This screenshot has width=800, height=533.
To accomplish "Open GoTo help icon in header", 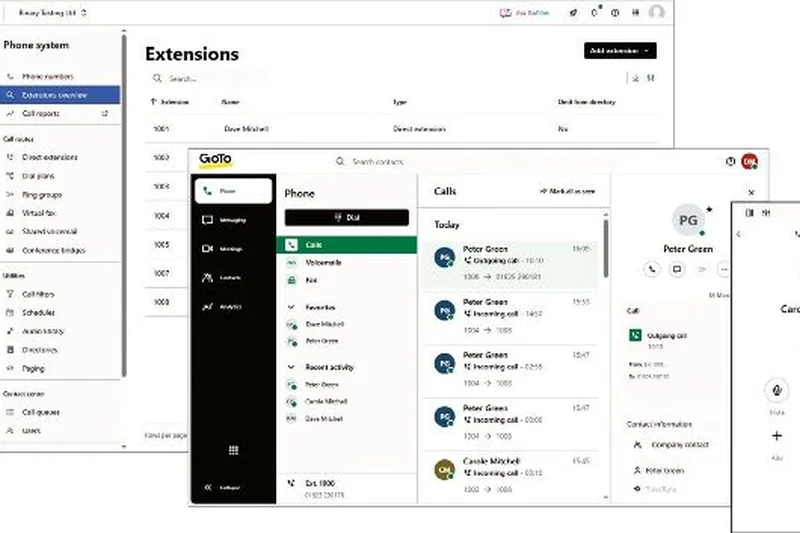I will coord(730,162).
